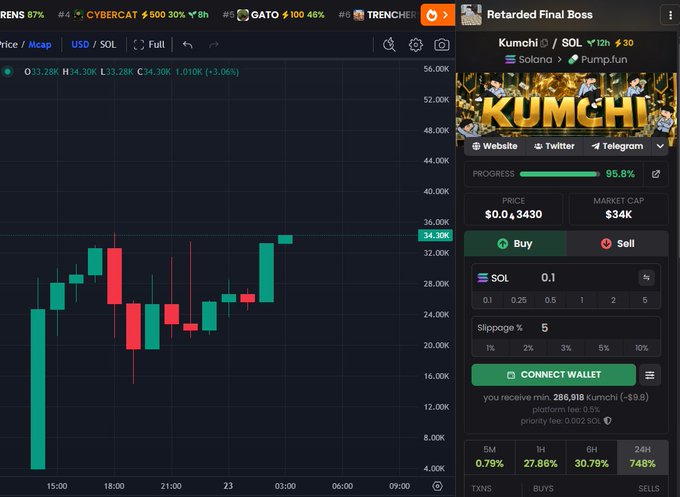680x497 pixels.
Task: Choose the 0.5 SOL preset amount
Action: point(550,300)
